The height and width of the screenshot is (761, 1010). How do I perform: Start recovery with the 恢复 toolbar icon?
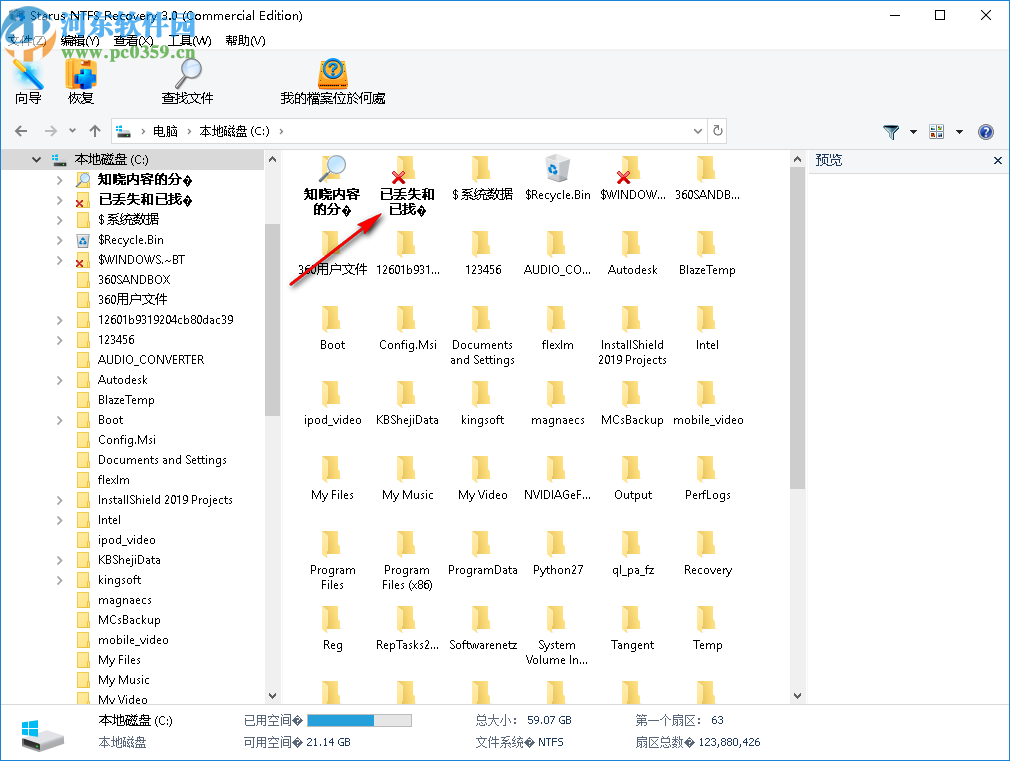click(x=80, y=78)
